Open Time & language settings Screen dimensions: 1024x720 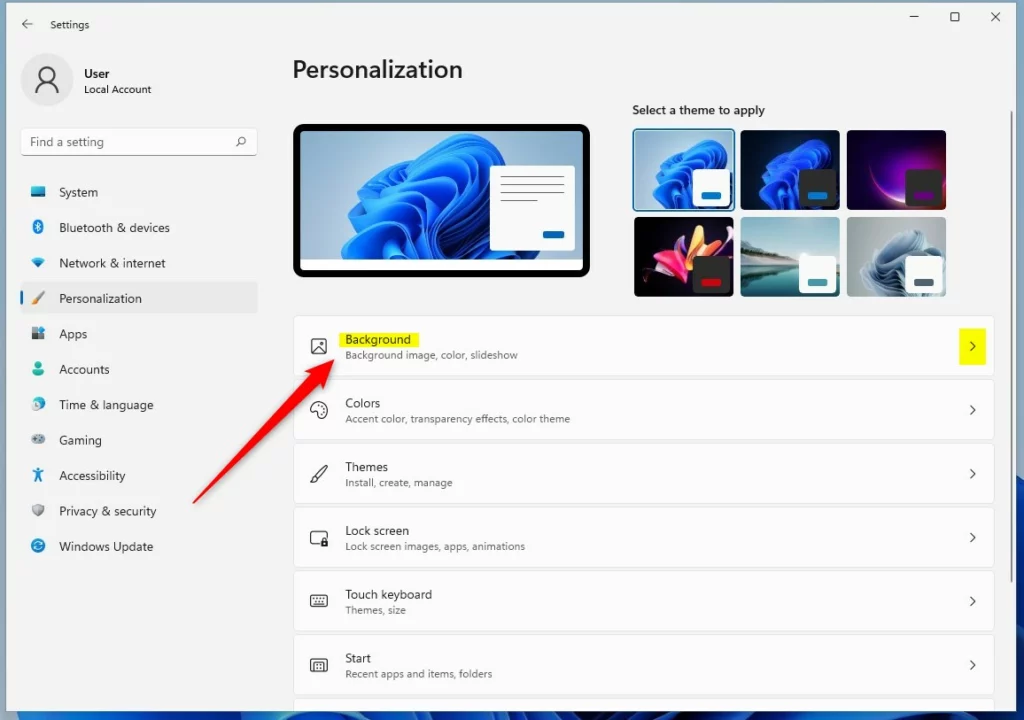click(139, 404)
